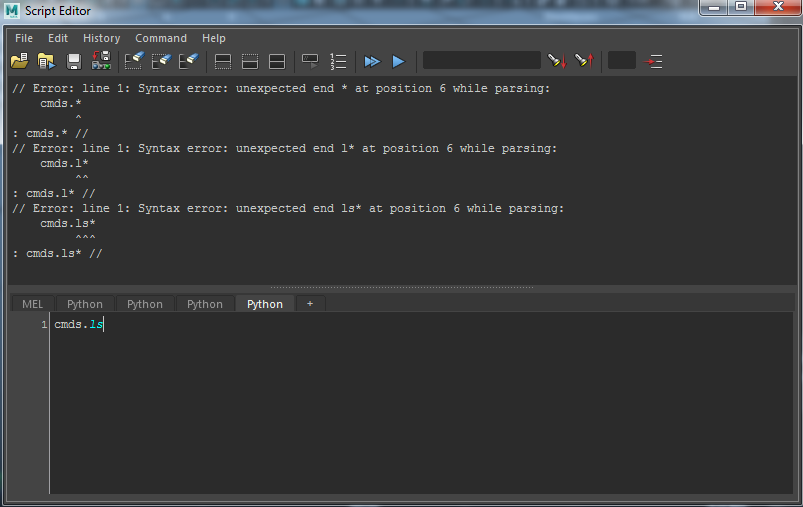Open the Edit menu

coord(58,38)
